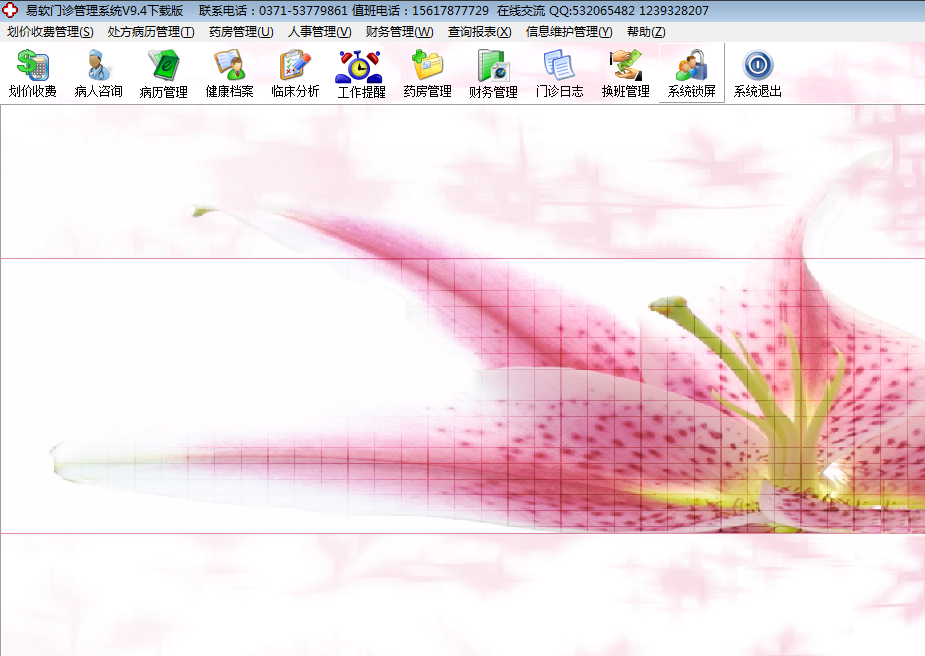Screen dimensions: 925x656
Task: Open the 病历管理 medical records icon
Action: click(x=164, y=73)
